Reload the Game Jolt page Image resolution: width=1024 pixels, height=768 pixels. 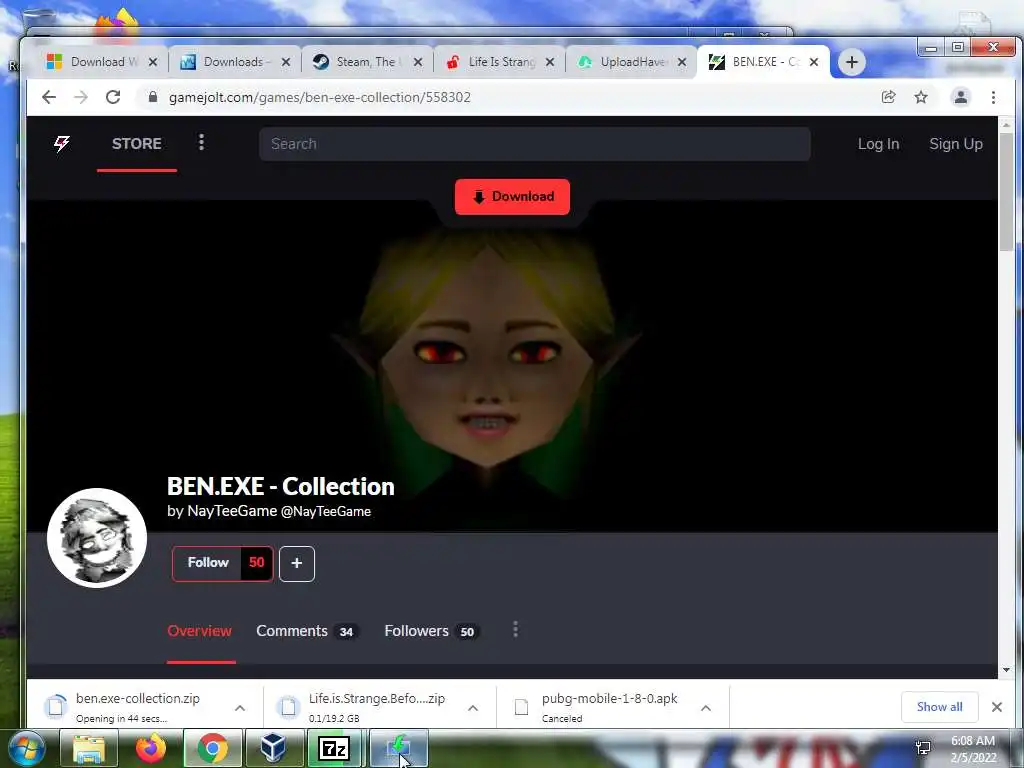(x=113, y=97)
